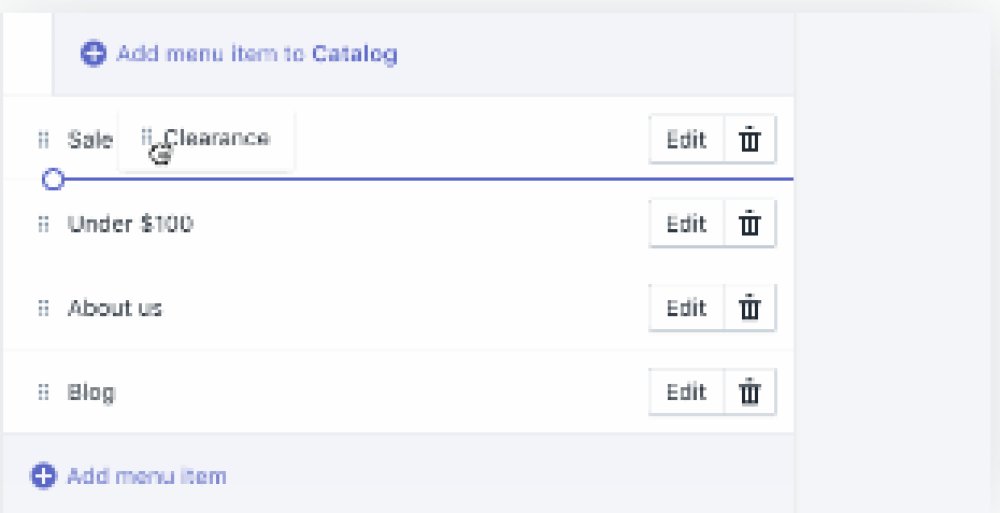Click the drag handle next to About us
Image resolution: width=1000 pixels, height=513 pixels.
[x=43, y=308]
